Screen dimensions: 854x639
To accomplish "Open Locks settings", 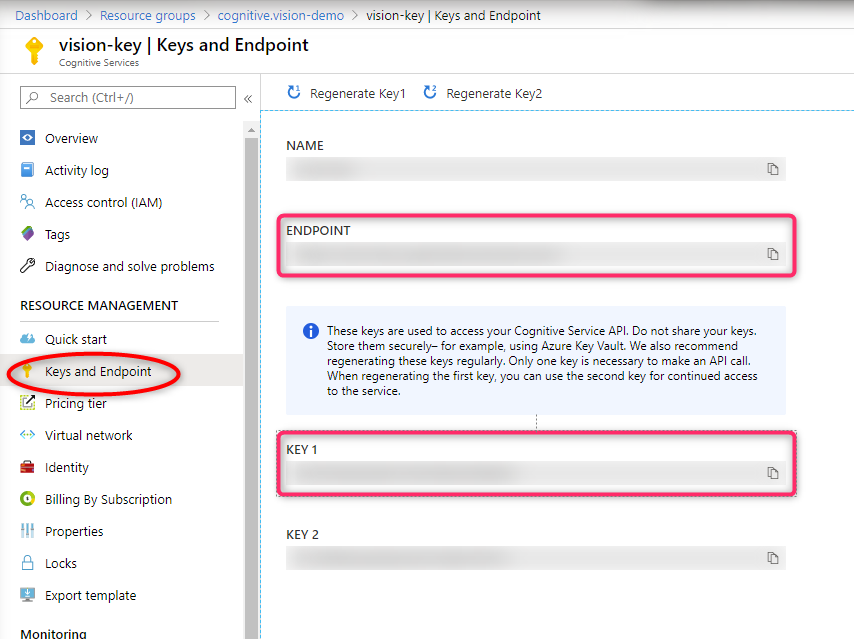I will tap(60, 563).
